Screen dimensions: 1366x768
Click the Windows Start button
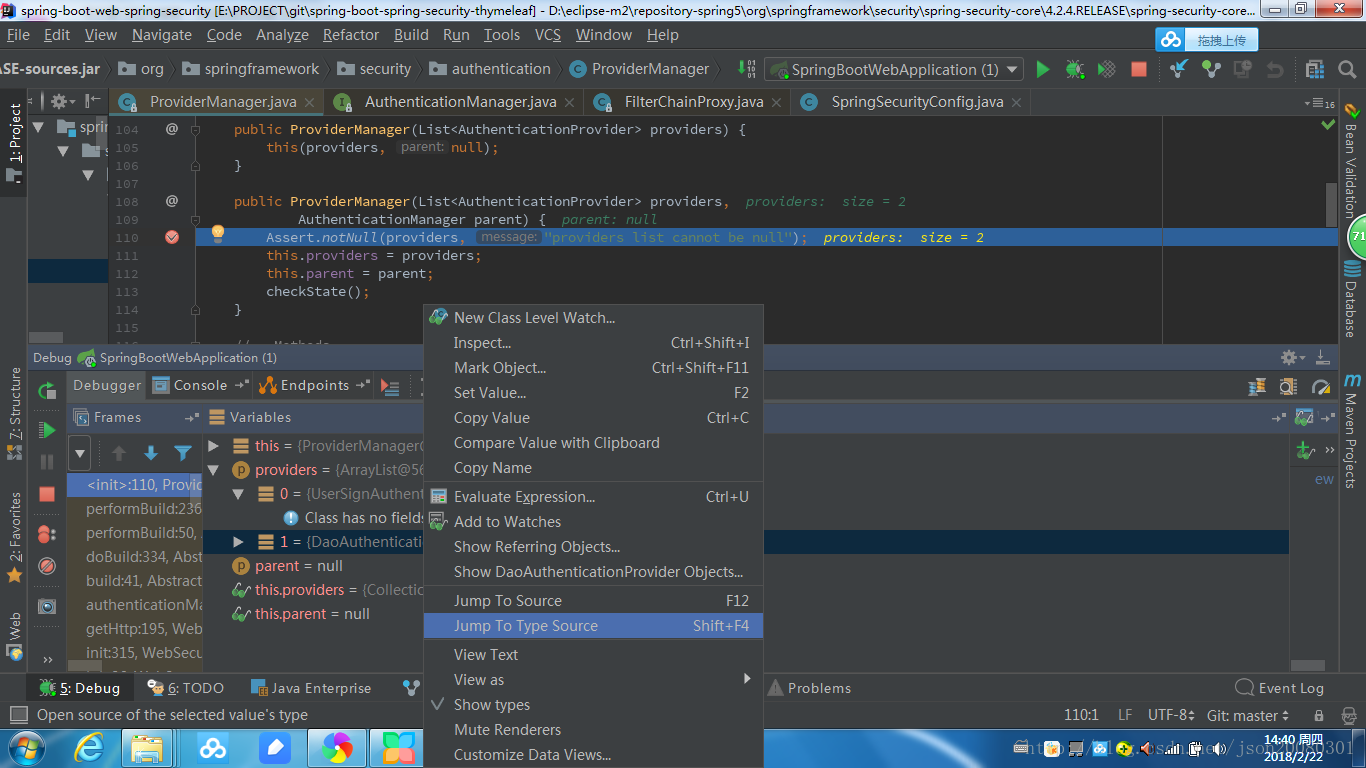[26, 747]
